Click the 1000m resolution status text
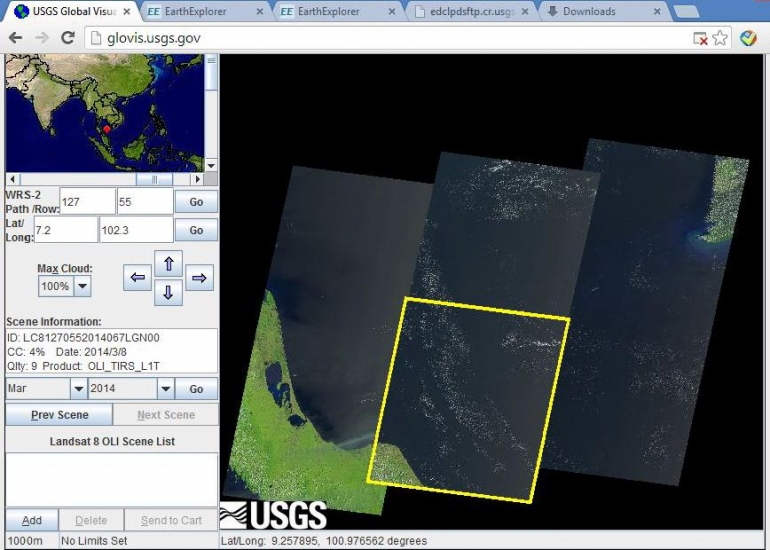 coord(26,541)
